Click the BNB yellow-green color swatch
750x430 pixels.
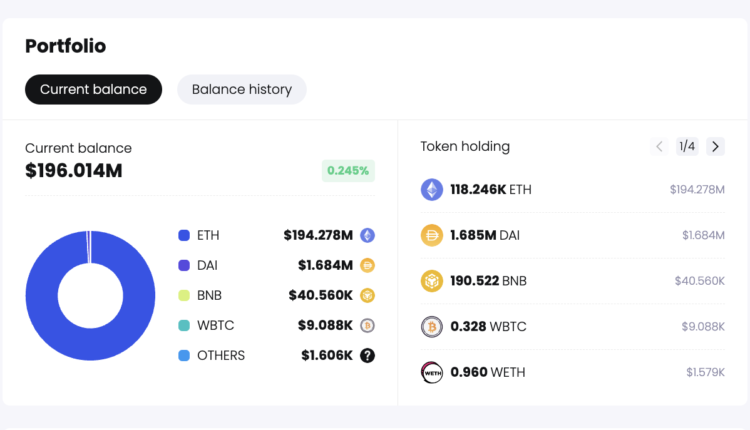tap(184, 295)
